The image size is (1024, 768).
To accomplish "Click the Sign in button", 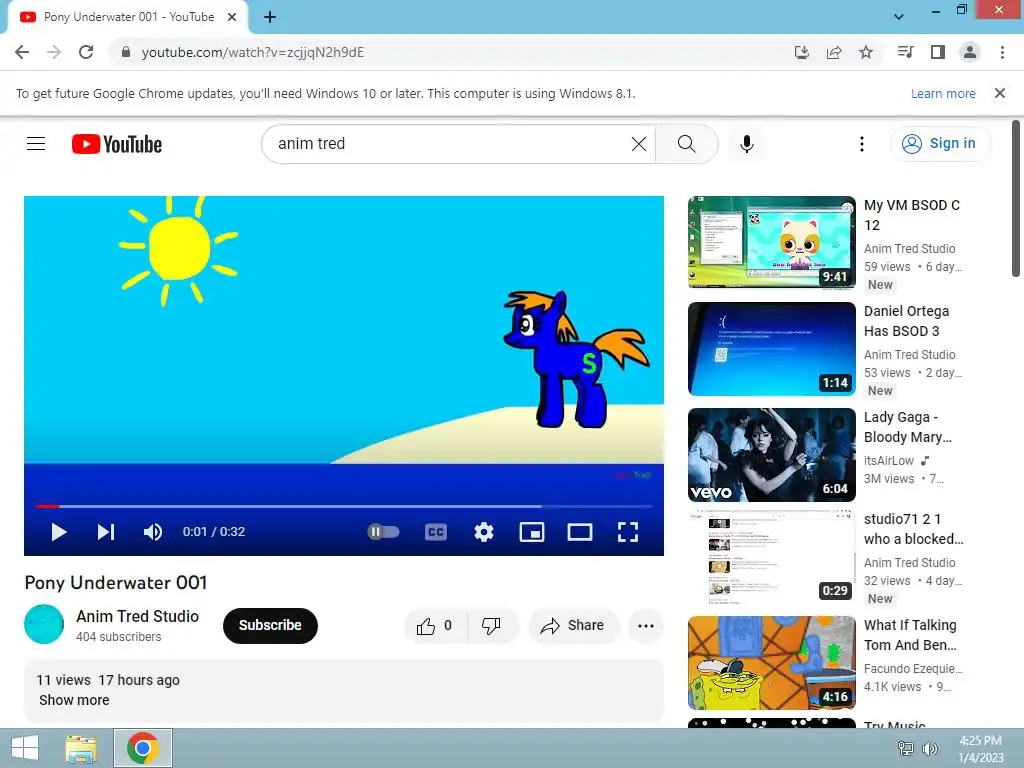I will coord(939,144).
